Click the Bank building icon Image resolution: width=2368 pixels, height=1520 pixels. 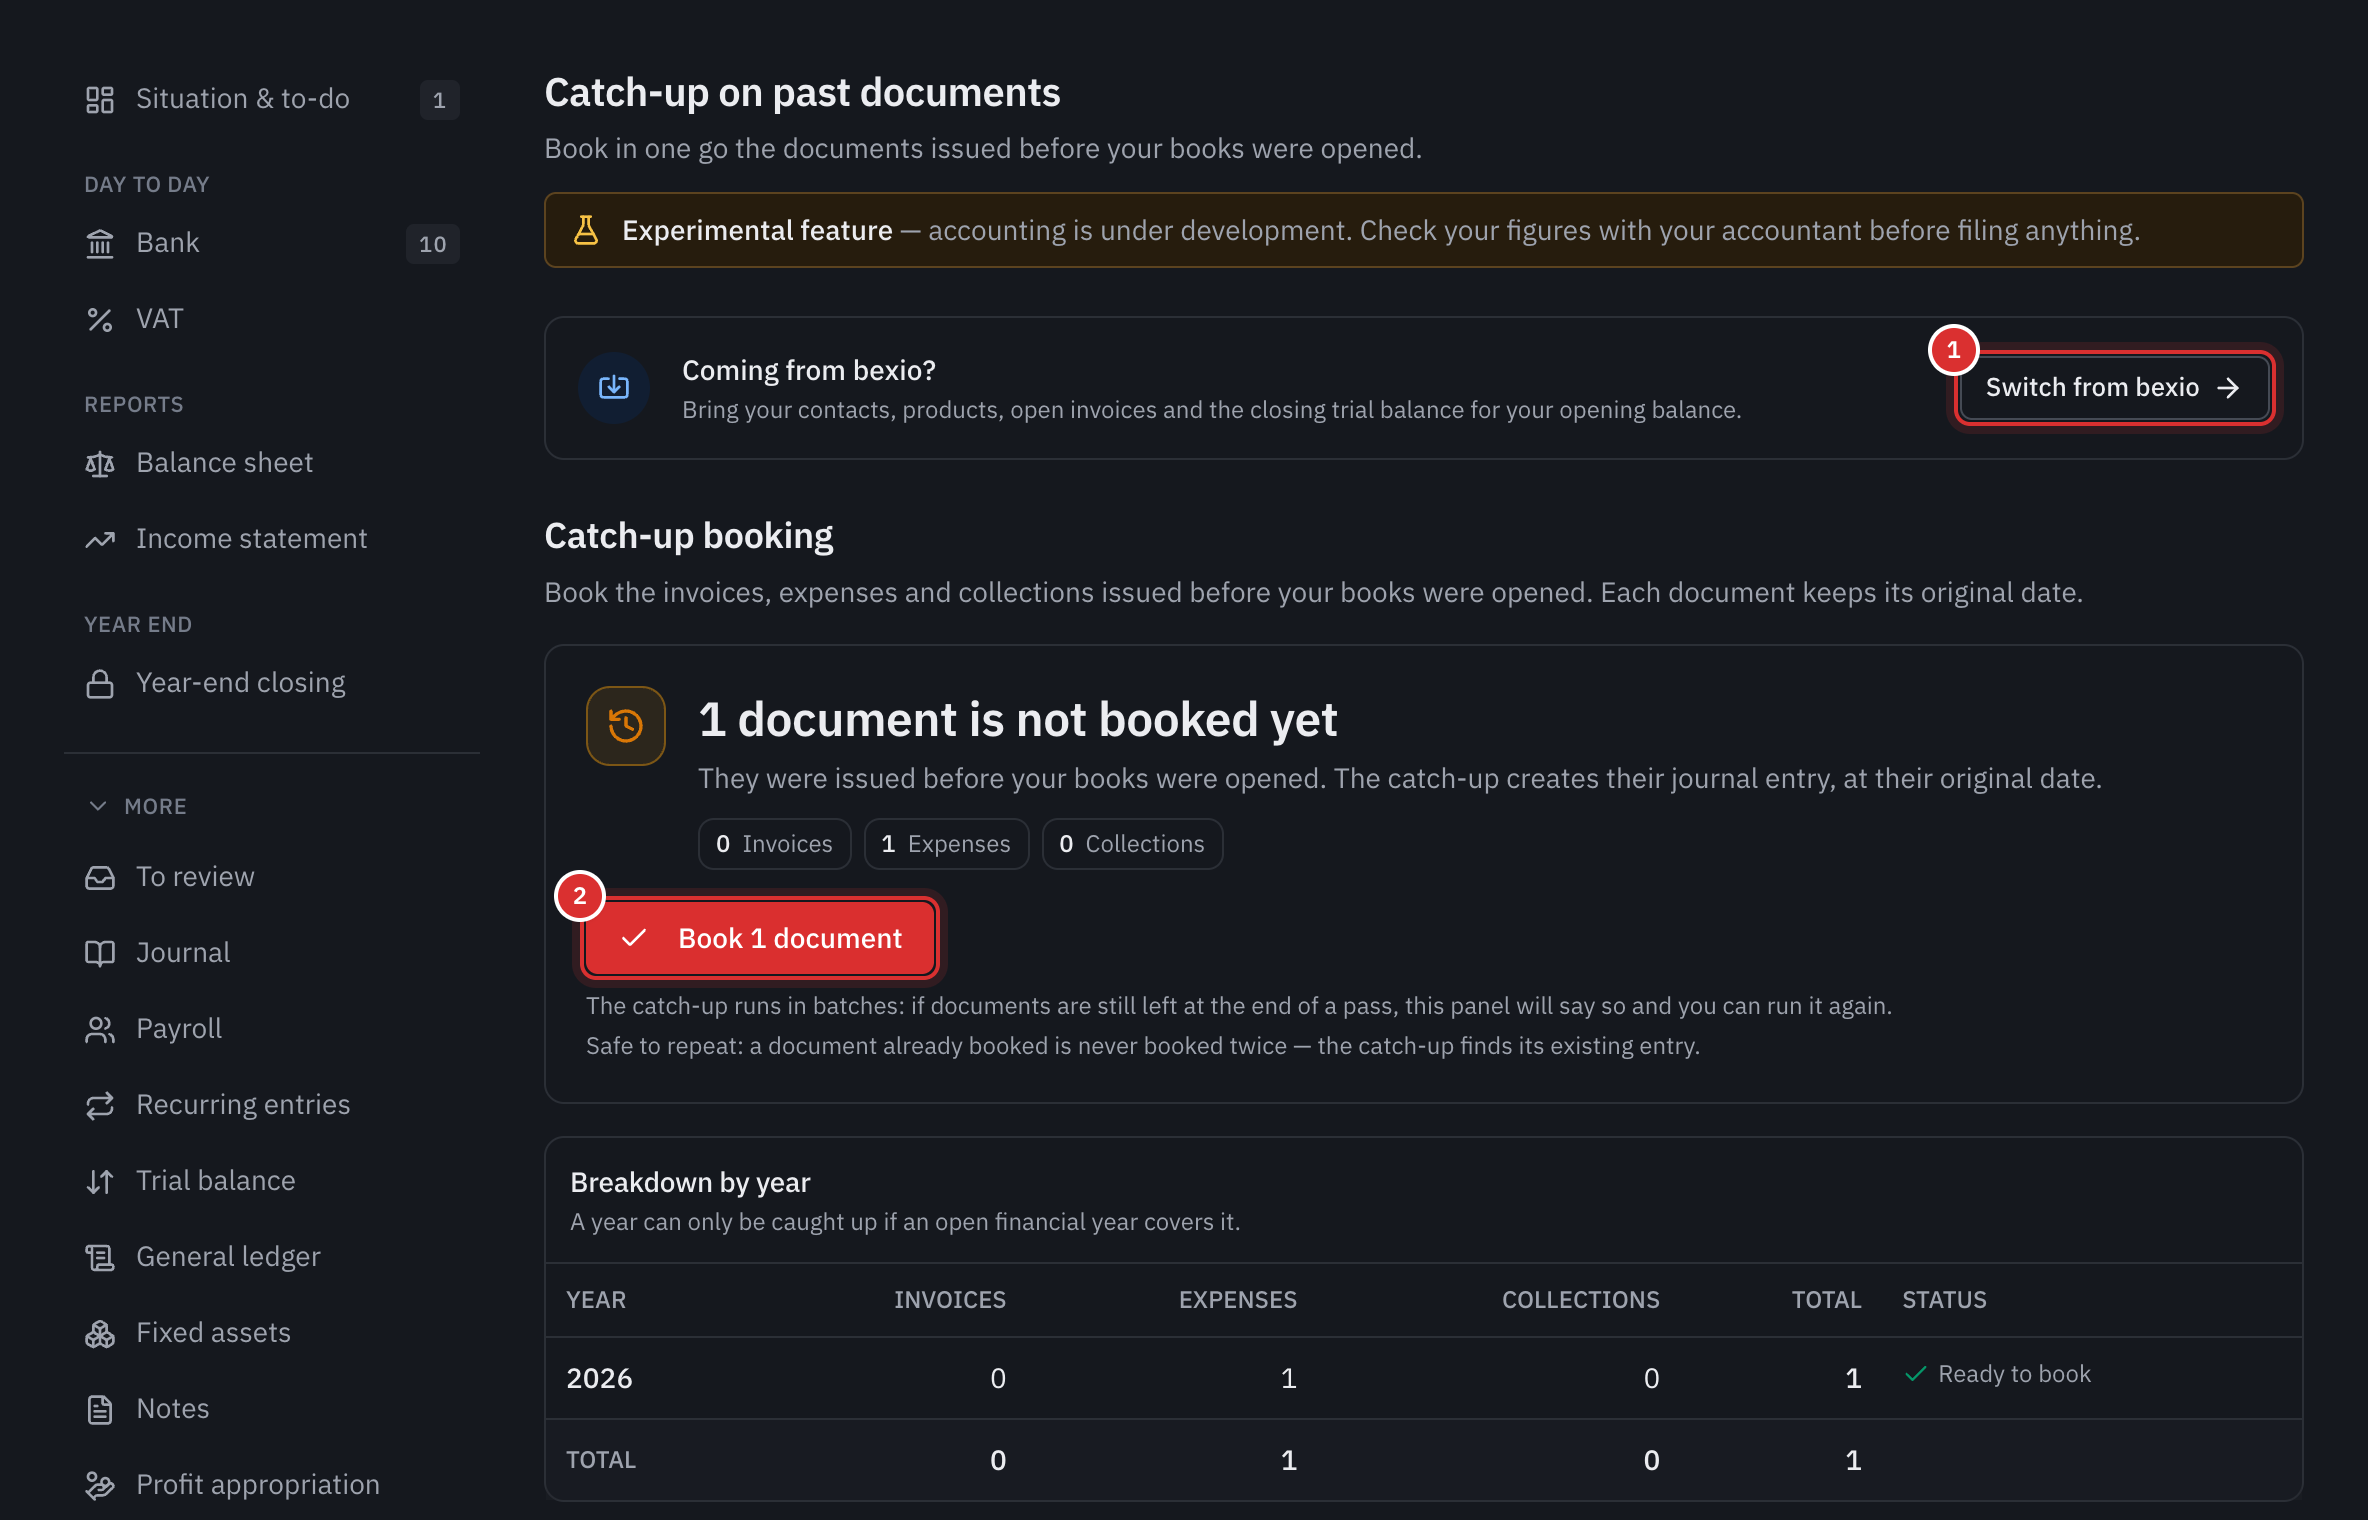tap(100, 243)
